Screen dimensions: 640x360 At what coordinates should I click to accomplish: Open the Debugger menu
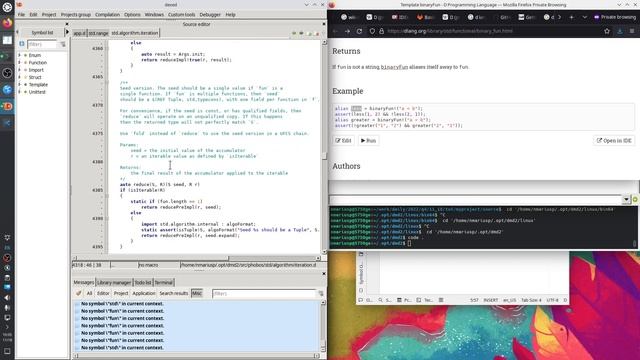(x=210, y=14)
